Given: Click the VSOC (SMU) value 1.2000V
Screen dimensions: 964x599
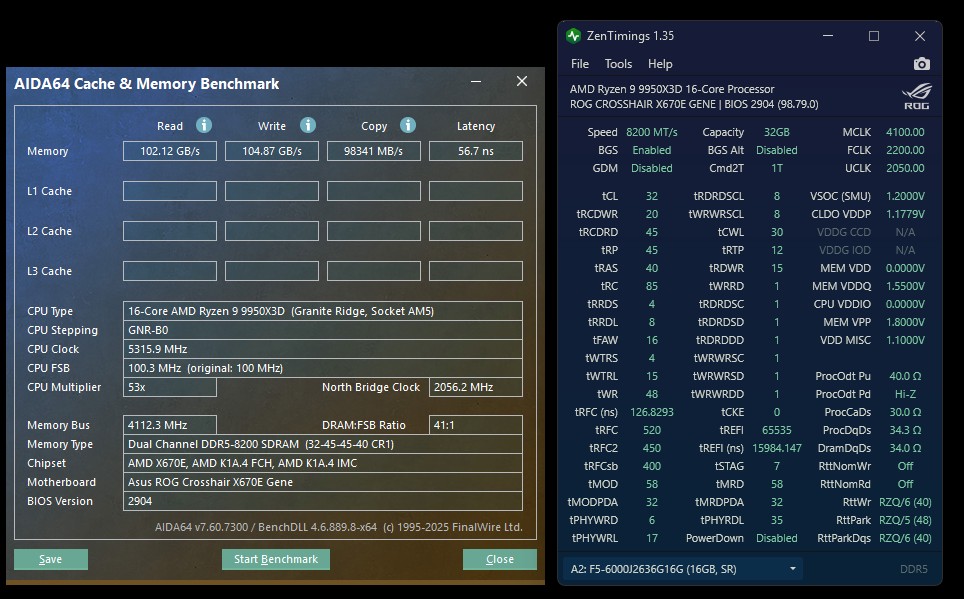Looking at the screenshot, I should (x=905, y=196).
